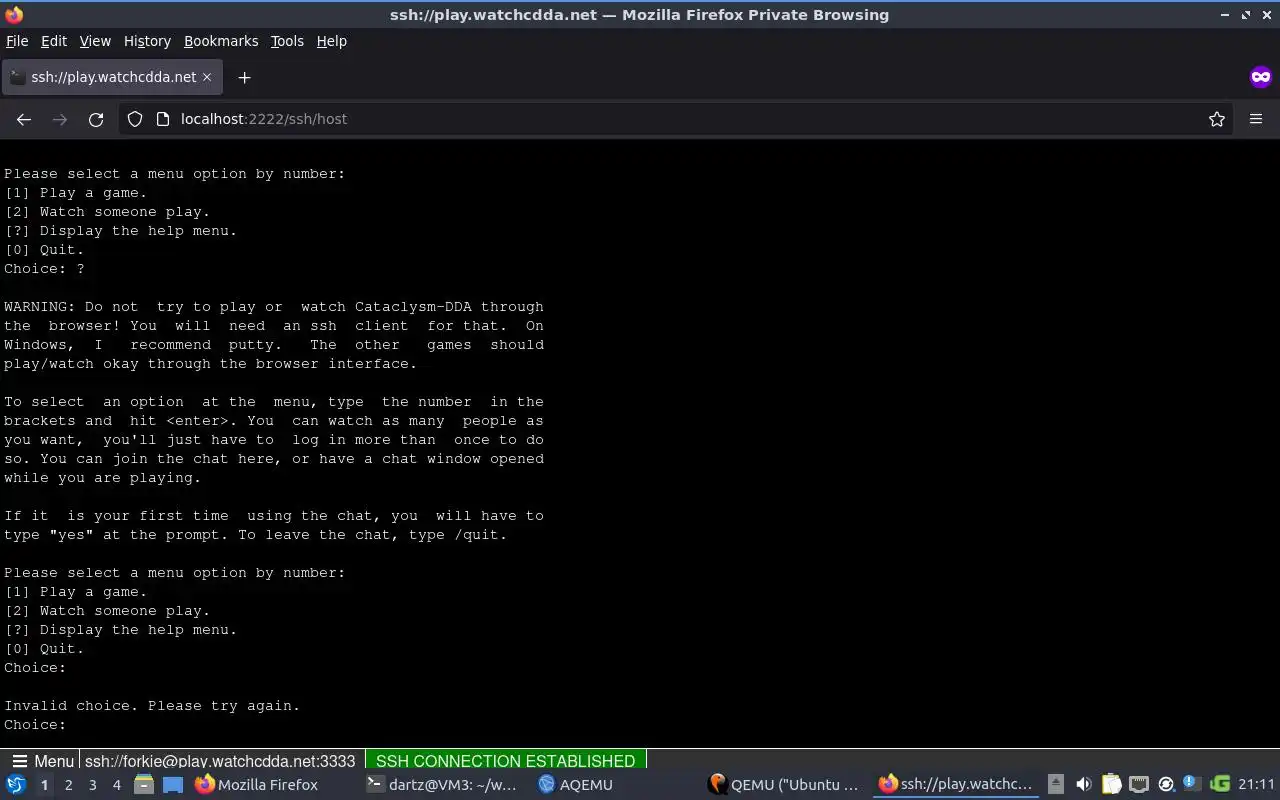This screenshot has height=800, width=1280.
Task: Open the wired network tray icon
Action: click(1138, 785)
